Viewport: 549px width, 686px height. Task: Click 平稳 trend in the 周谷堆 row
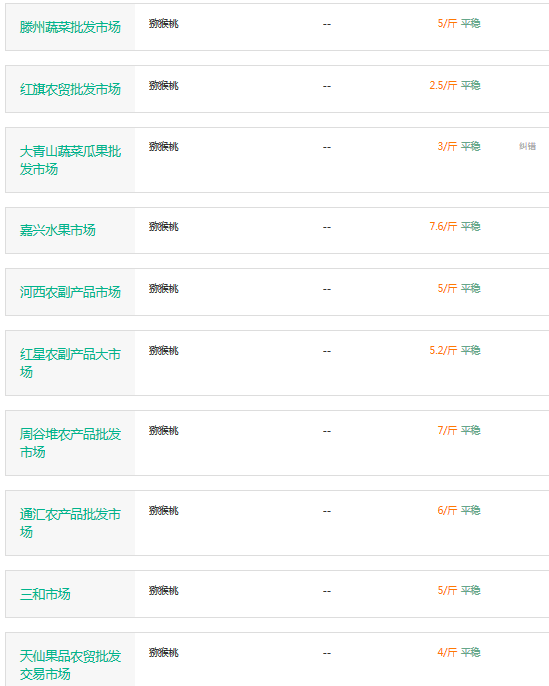point(471,430)
